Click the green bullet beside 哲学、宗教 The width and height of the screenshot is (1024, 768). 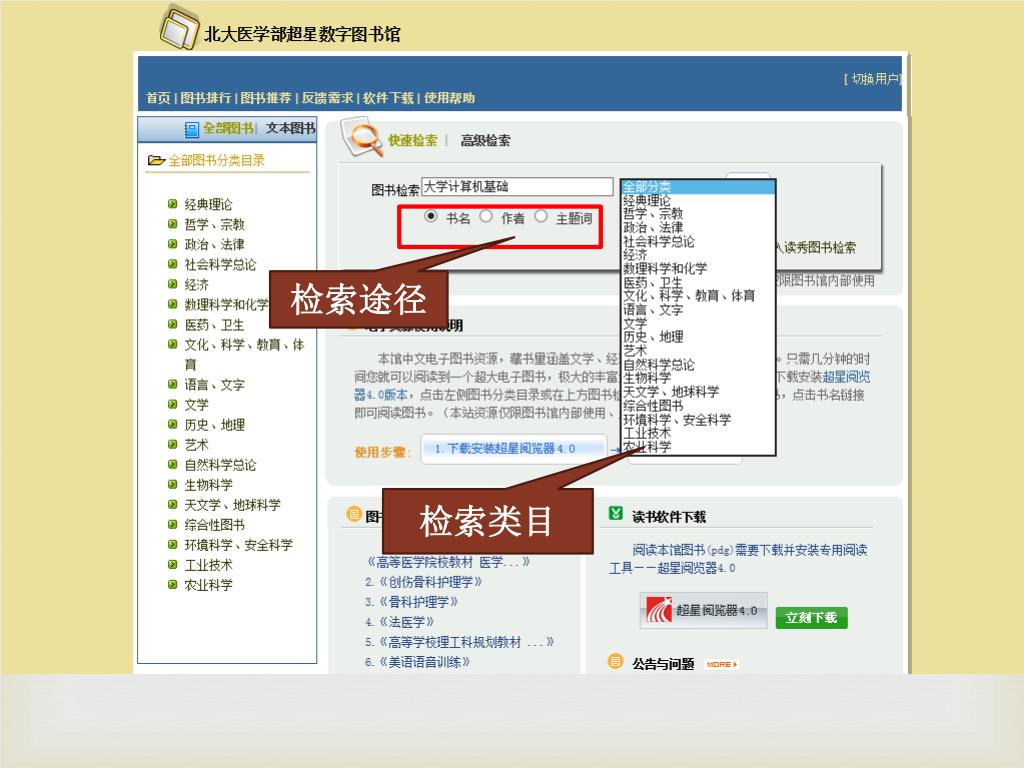[172, 224]
